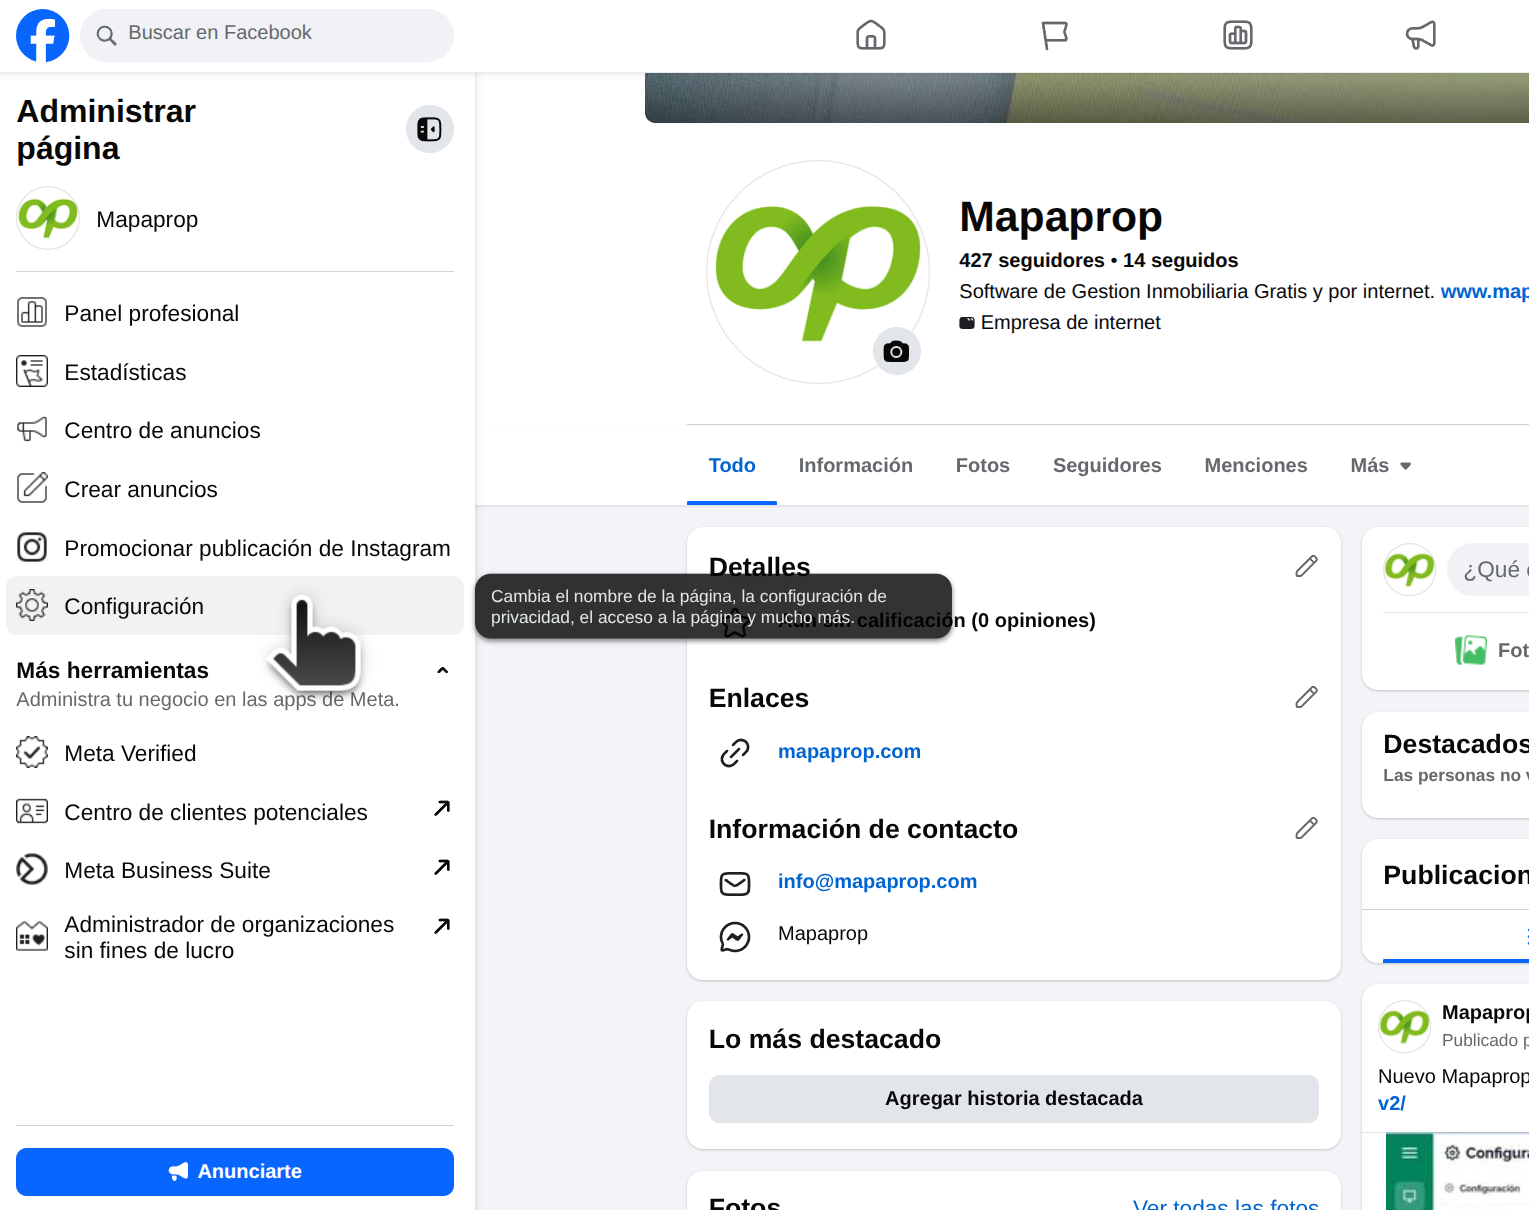Toggle the sidebar collapse icon next to Administrar página

[430, 129]
